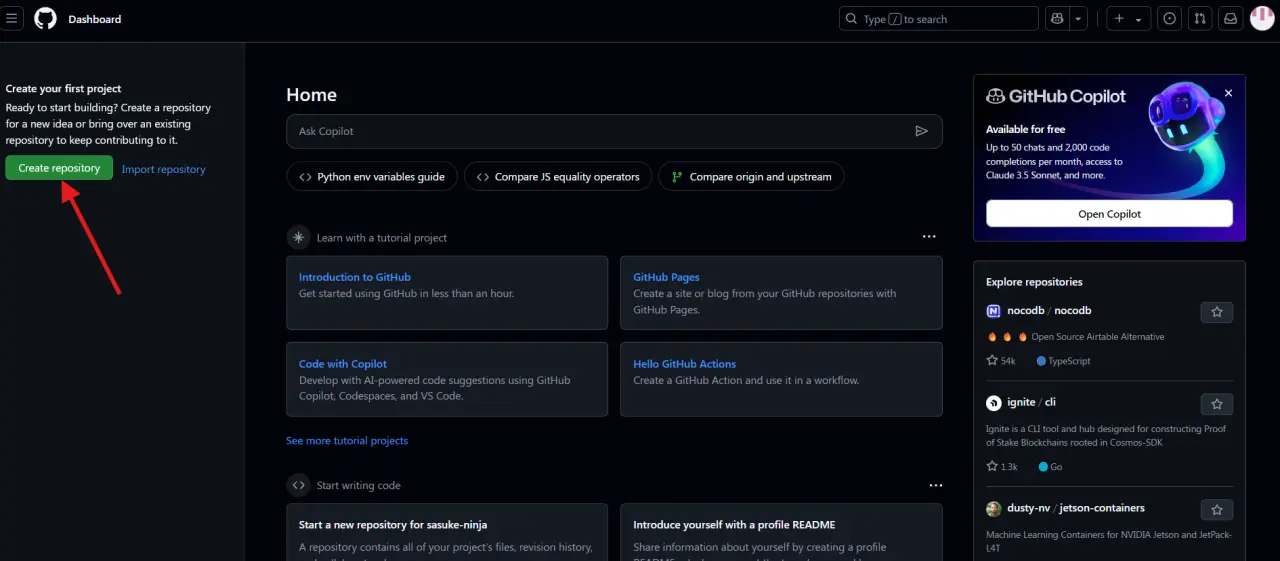Click the dusty-nv repository avatar icon
Viewport: 1280px width, 561px height.
click(994, 508)
